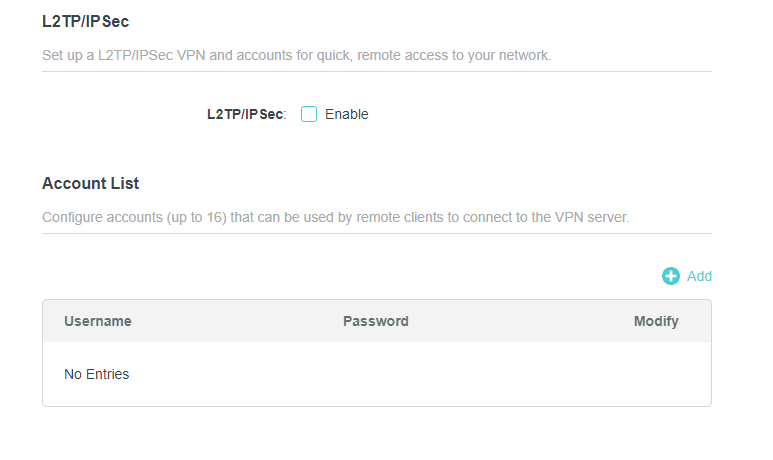Click the bottom border of the account table
The width and height of the screenshot is (773, 460).
(x=376, y=406)
